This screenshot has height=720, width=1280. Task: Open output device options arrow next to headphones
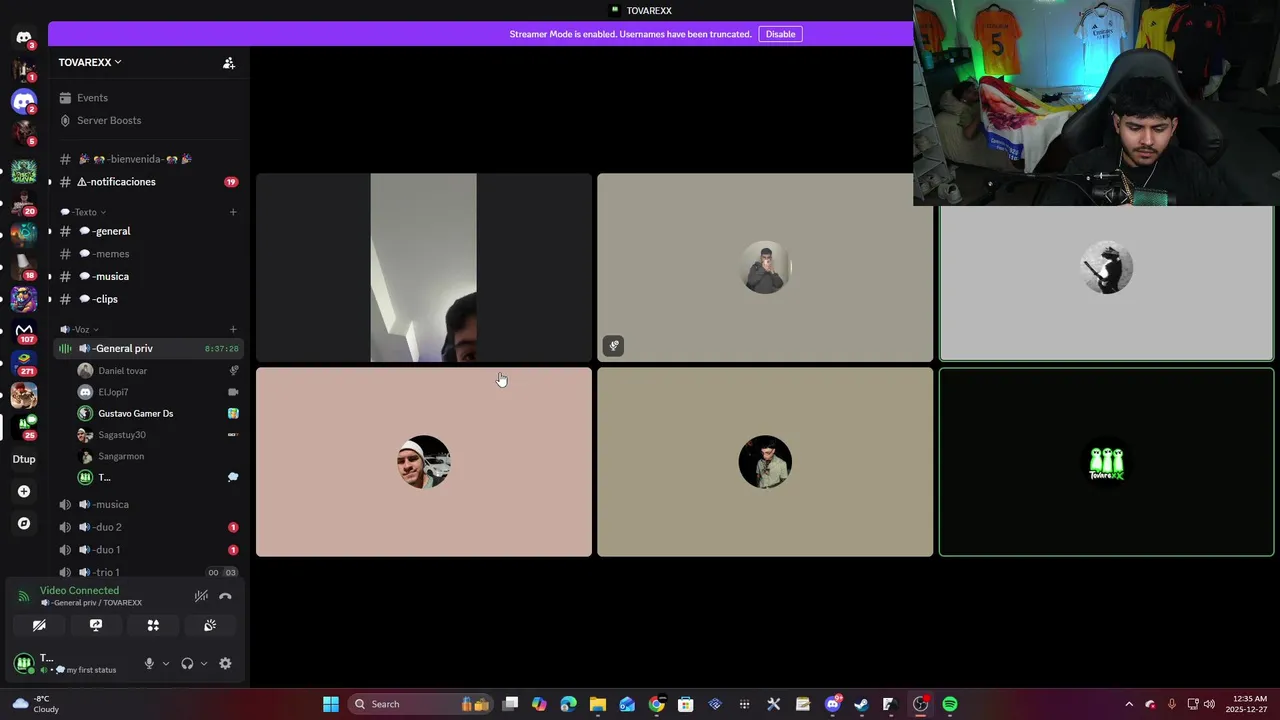(x=204, y=664)
